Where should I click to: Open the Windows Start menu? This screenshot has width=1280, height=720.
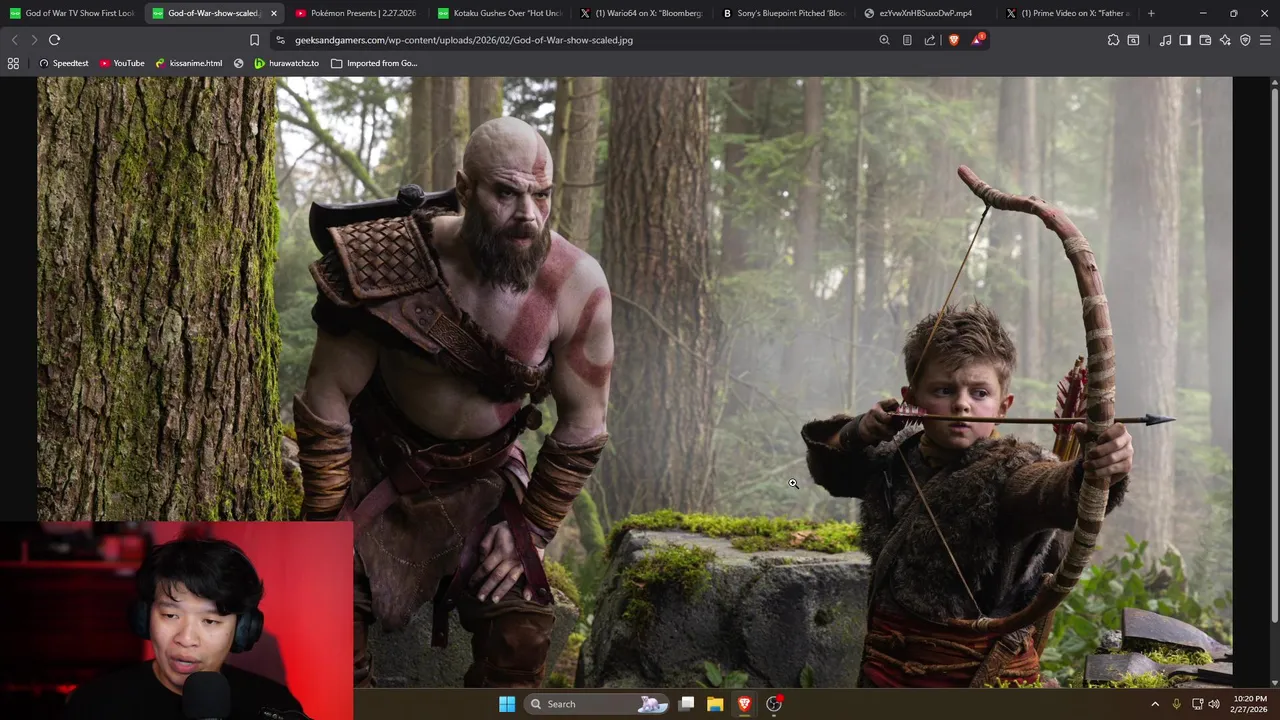pos(507,704)
